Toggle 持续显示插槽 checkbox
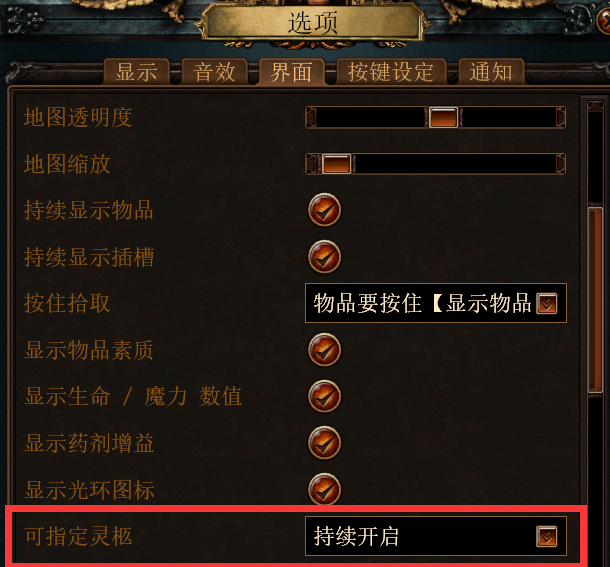The image size is (610, 567). point(324,257)
